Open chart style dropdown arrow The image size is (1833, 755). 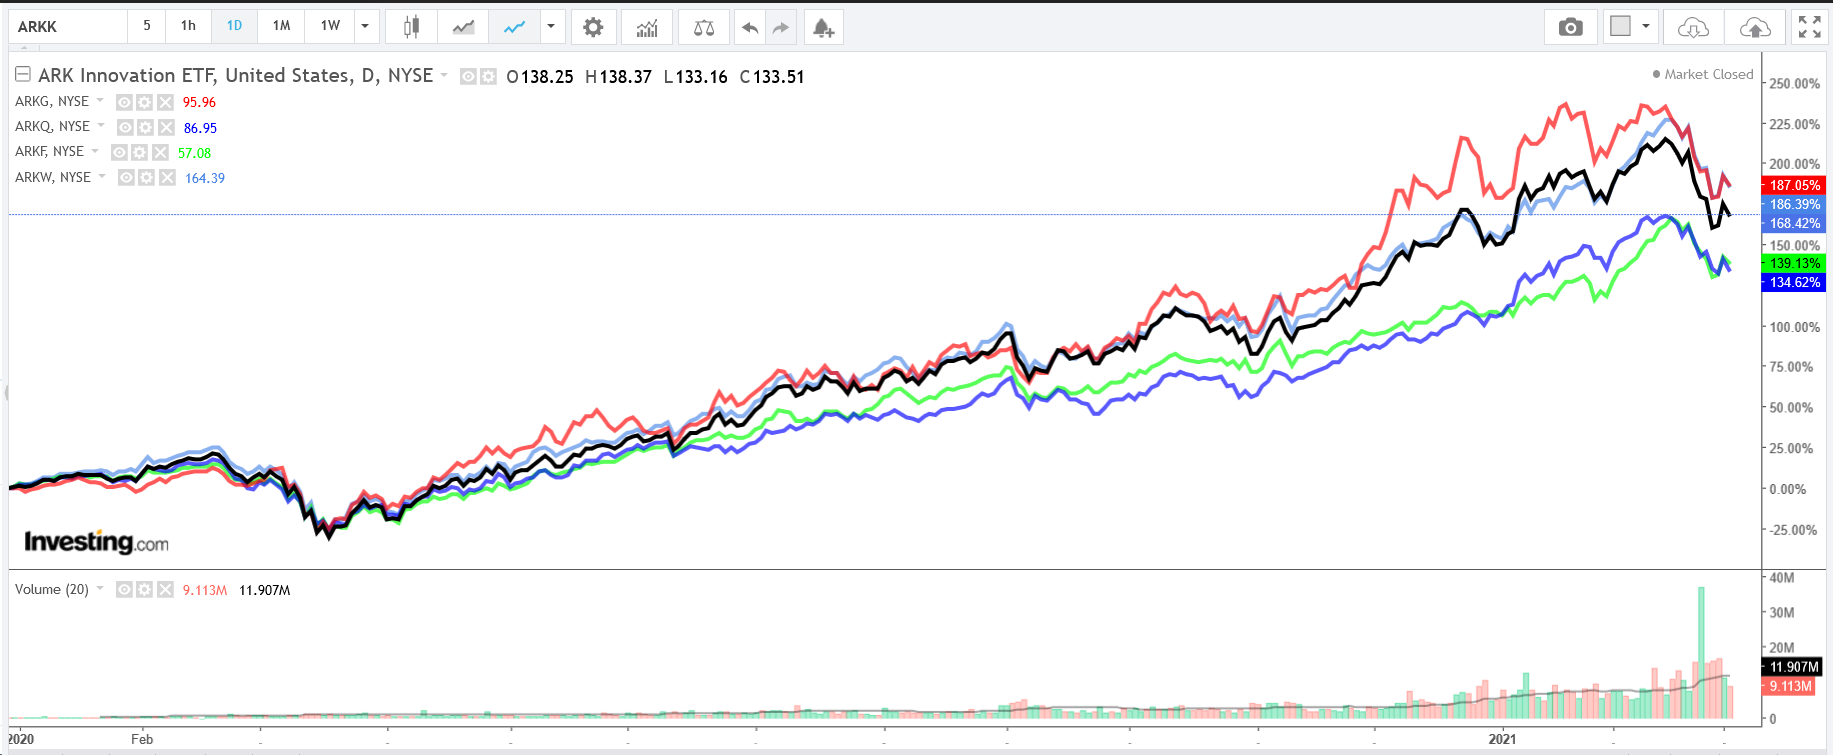[x=551, y=27]
